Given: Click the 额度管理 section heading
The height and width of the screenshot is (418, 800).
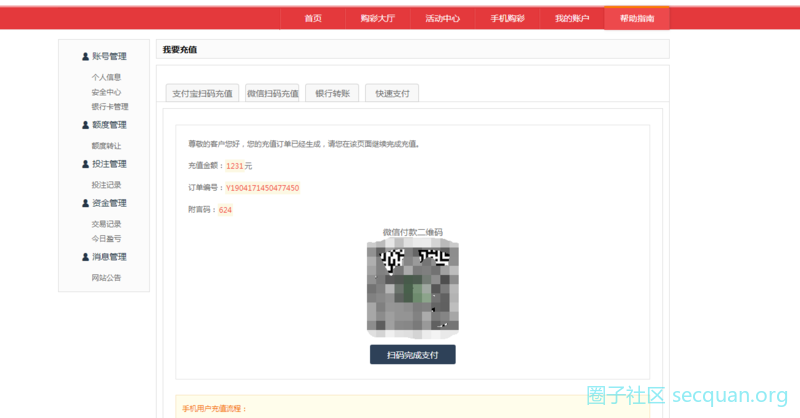Looking at the screenshot, I should tap(109, 125).
